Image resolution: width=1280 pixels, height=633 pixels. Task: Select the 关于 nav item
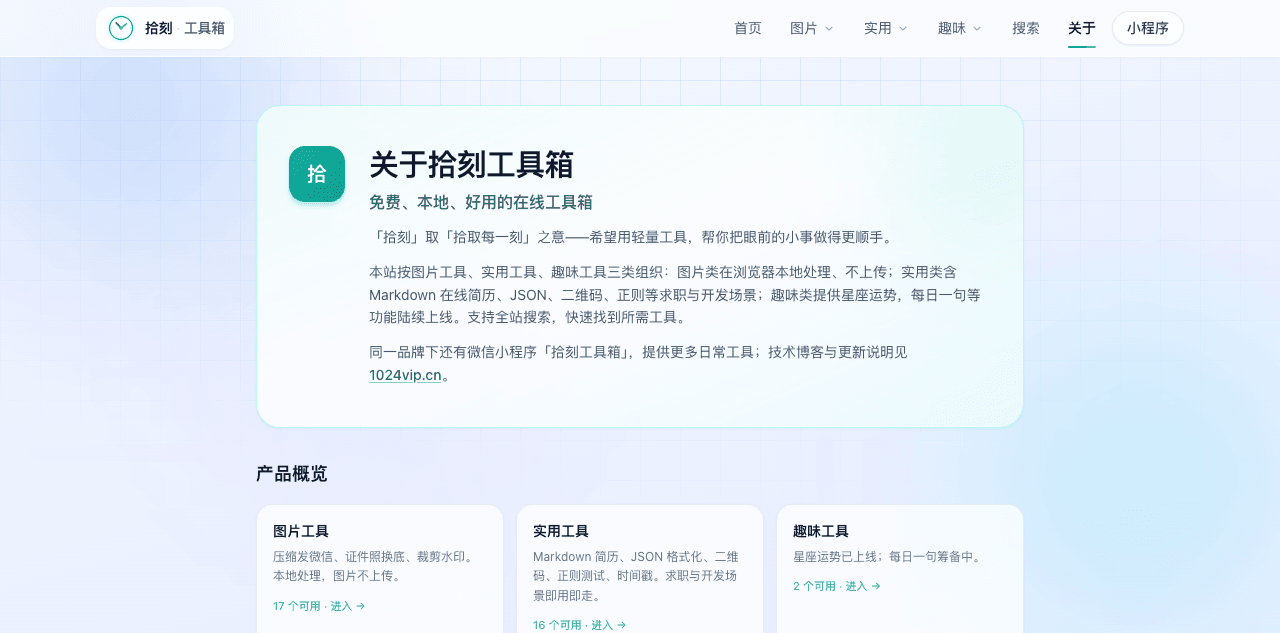coord(1082,28)
